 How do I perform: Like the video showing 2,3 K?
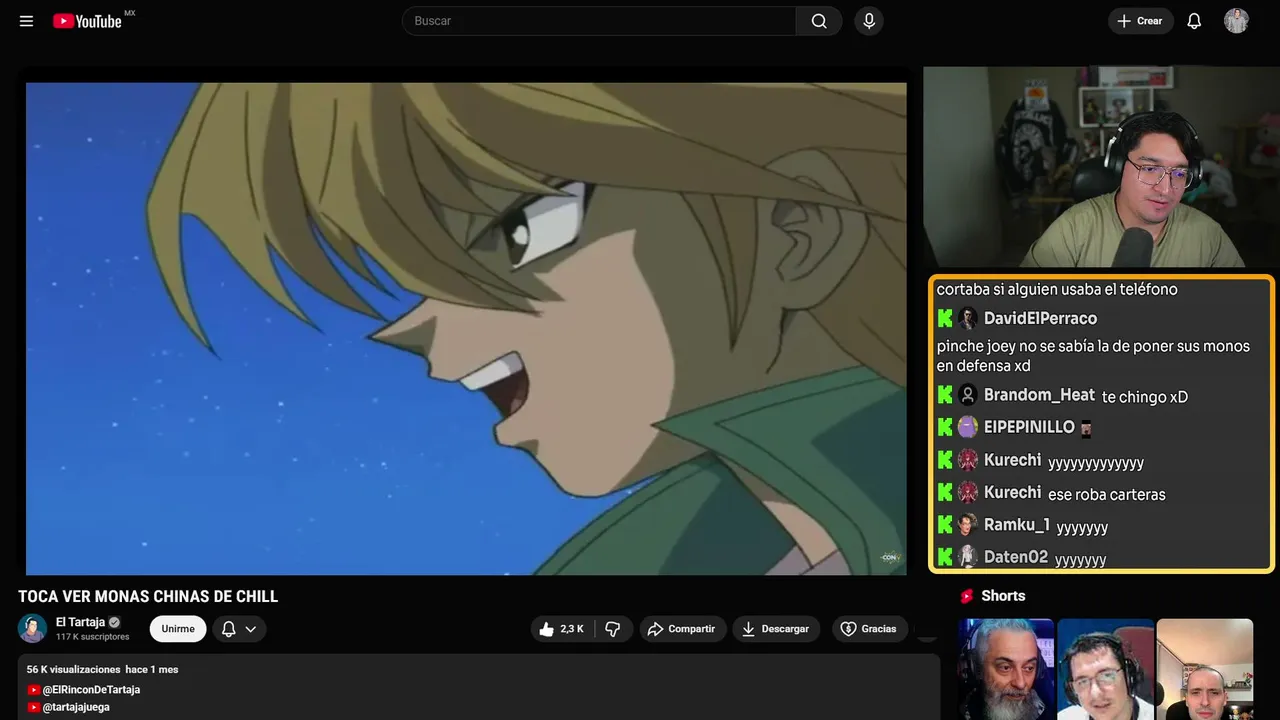562,629
